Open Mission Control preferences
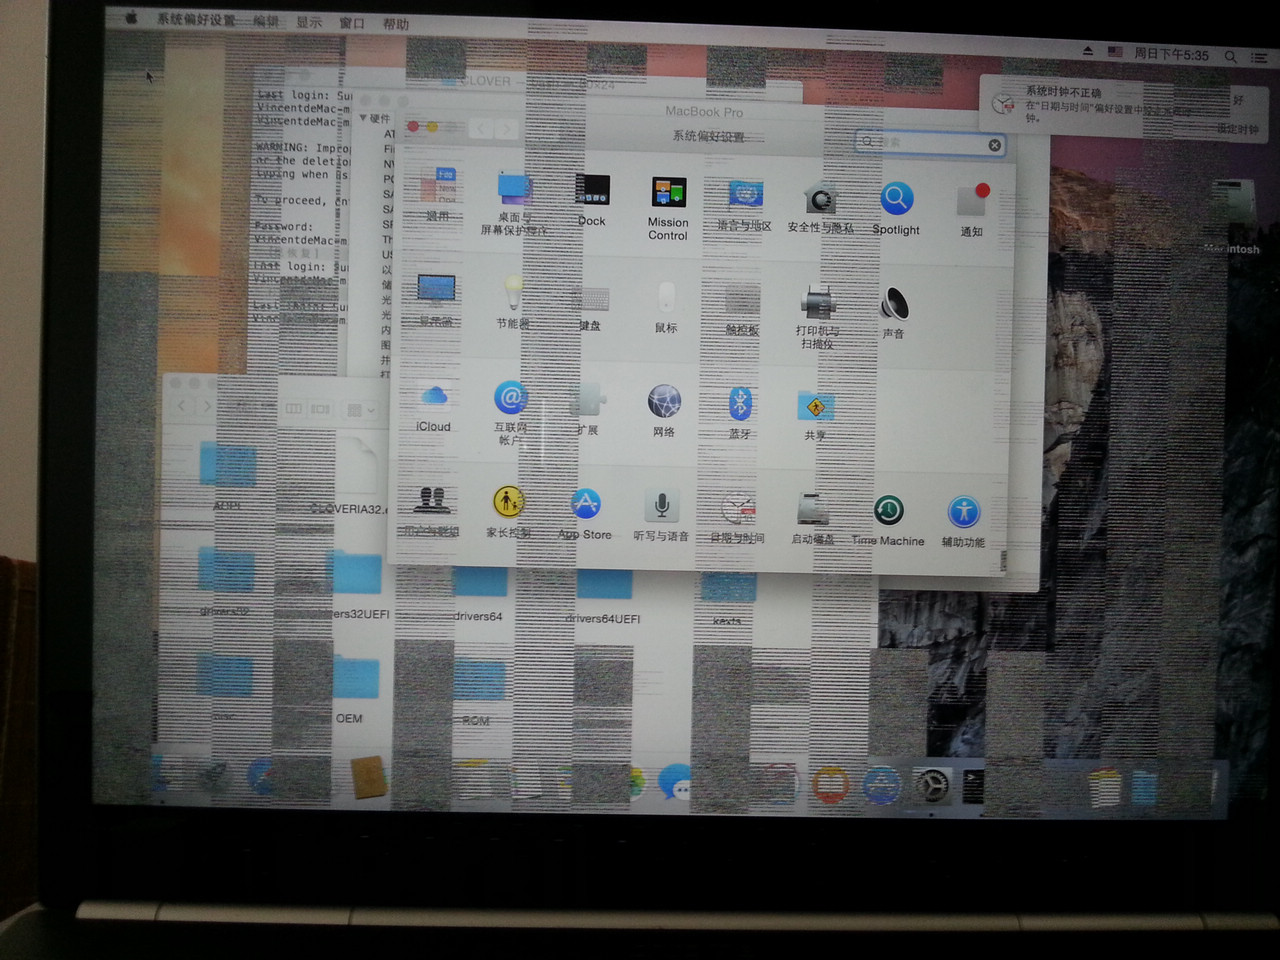Screen dimensions: 1280x960 668,208
